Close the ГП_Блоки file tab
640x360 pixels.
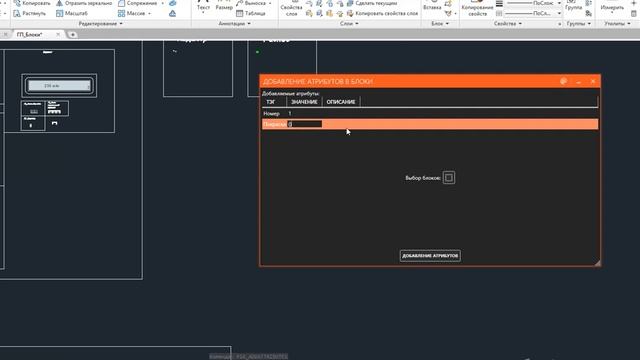[58, 34]
